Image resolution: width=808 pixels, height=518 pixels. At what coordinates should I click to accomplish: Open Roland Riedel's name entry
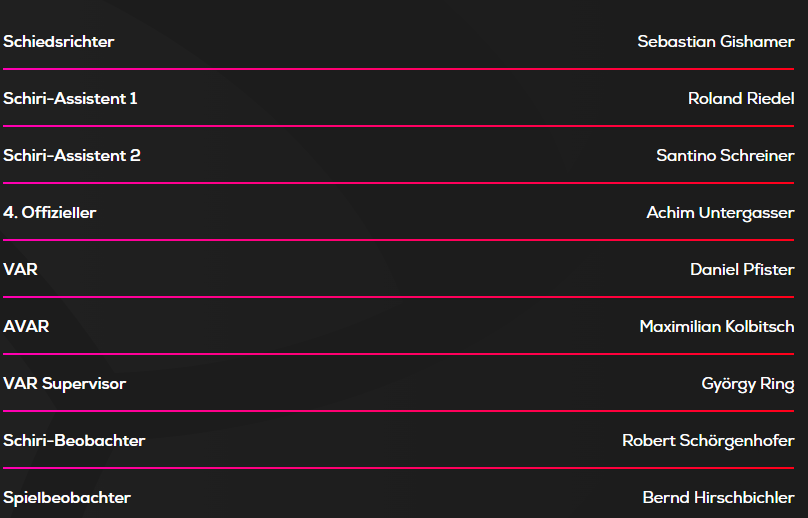(x=741, y=99)
